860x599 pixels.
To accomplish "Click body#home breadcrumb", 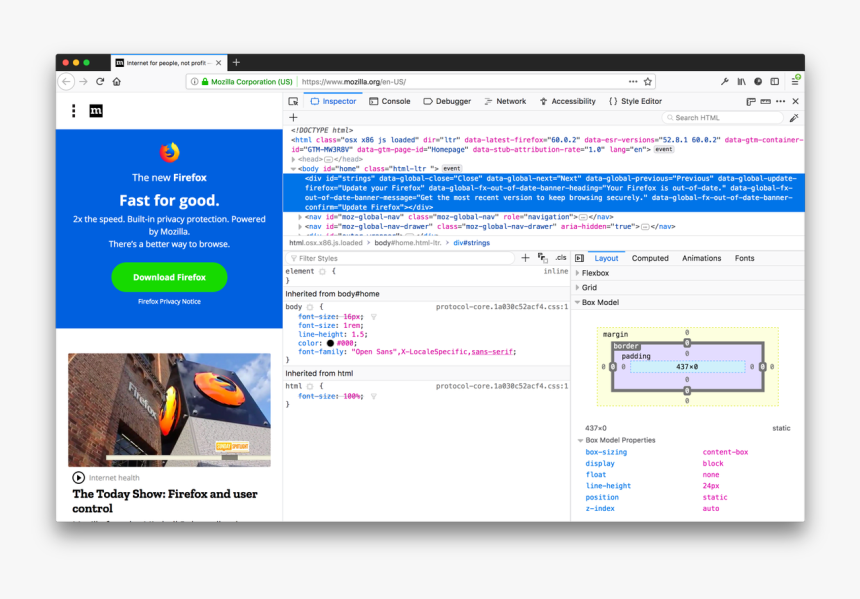I will point(408,243).
